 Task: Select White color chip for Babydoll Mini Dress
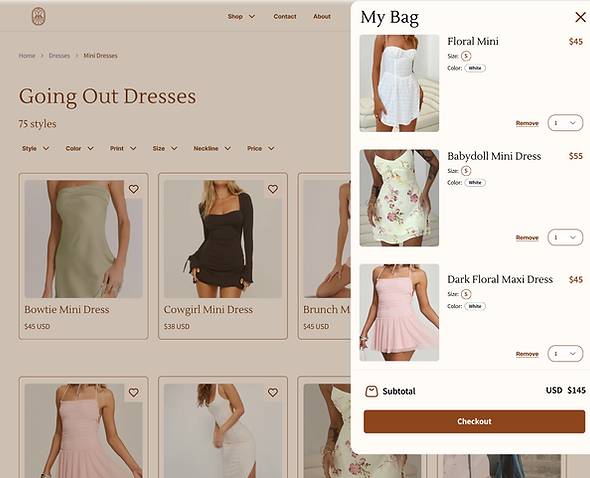click(x=475, y=183)
